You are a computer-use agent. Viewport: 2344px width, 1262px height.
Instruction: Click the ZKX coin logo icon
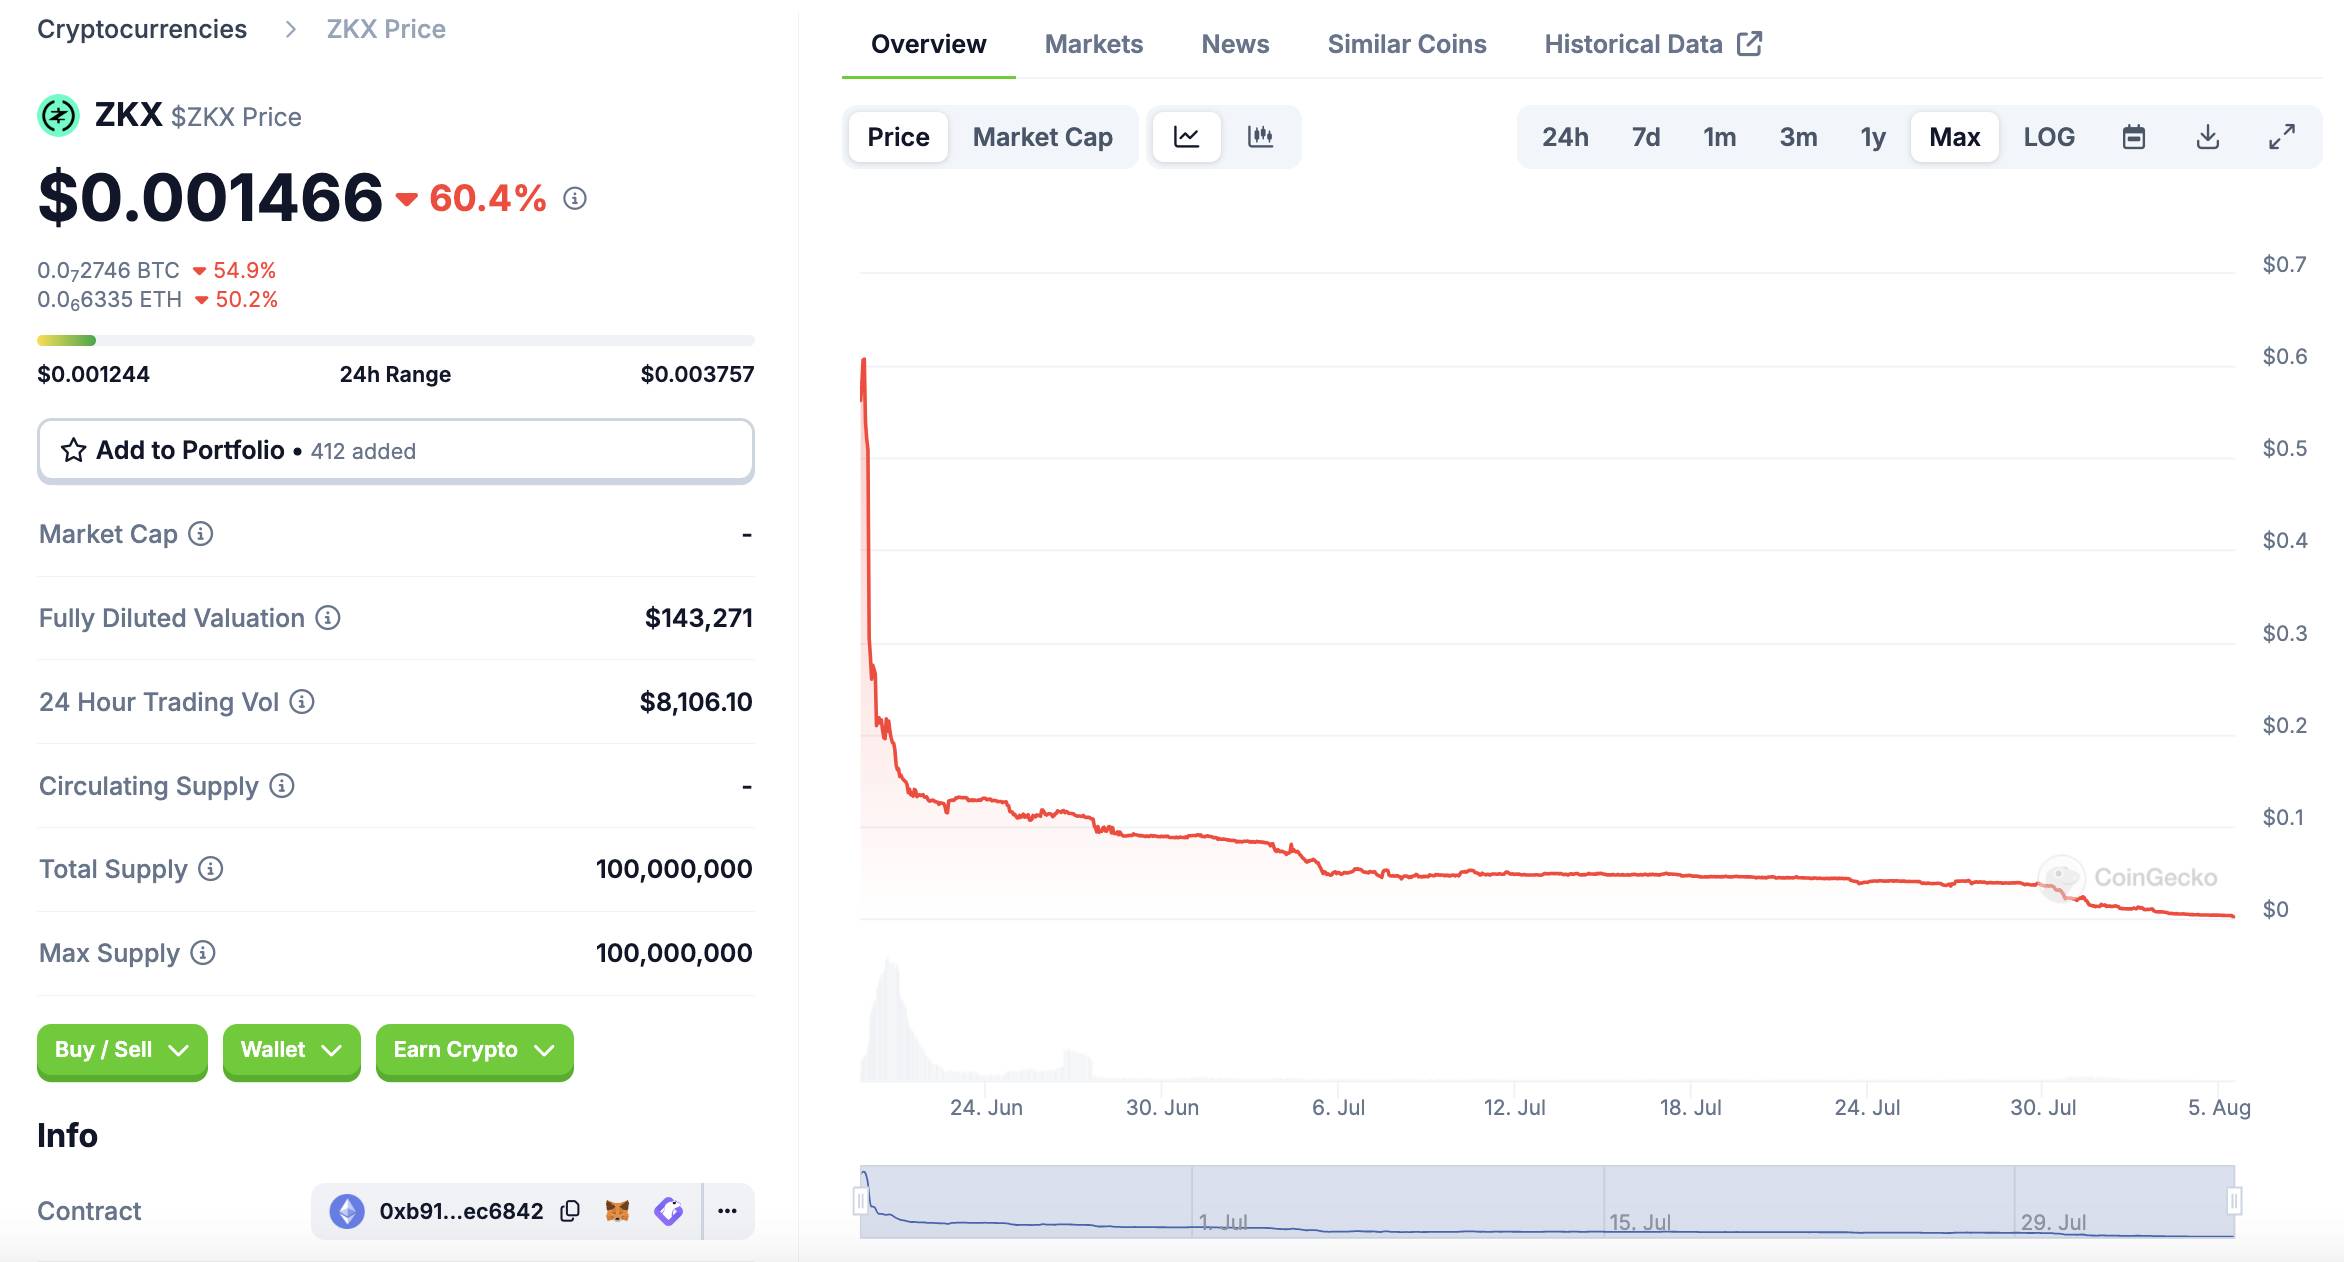pyautogui.click(x=58, y=116)
